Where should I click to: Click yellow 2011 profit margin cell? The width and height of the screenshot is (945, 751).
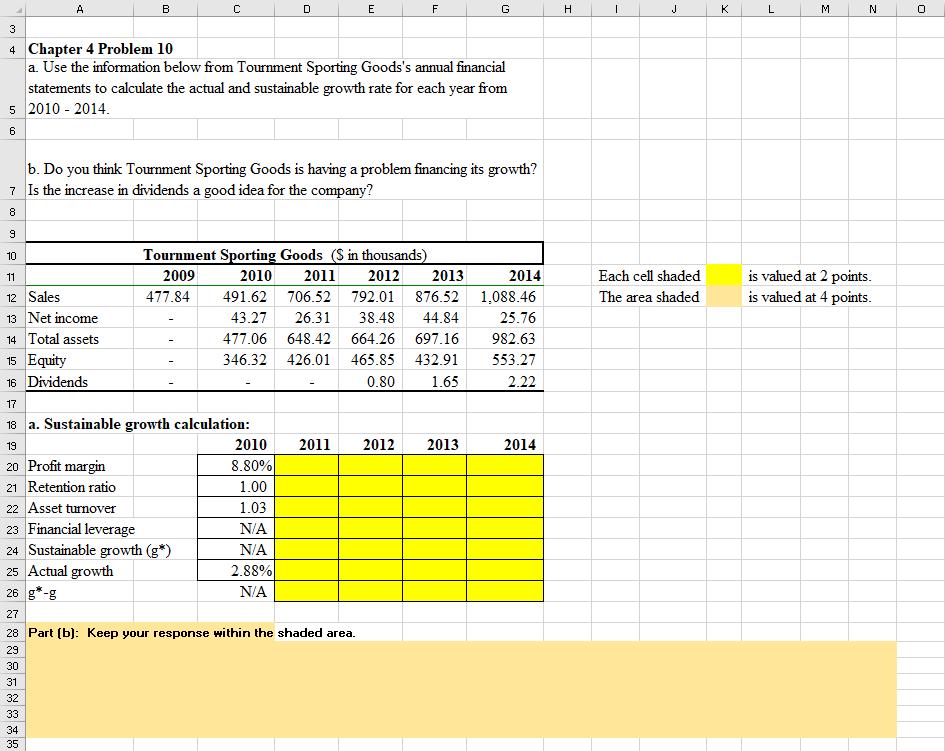[307, 465]
